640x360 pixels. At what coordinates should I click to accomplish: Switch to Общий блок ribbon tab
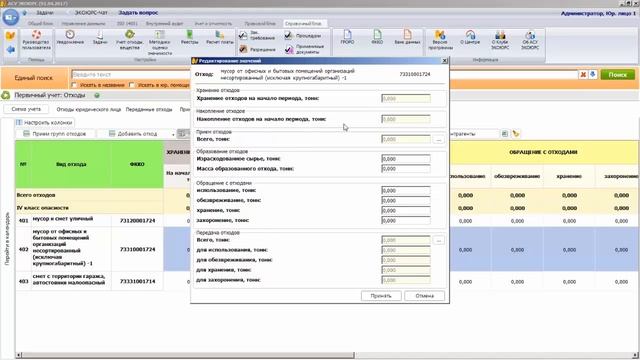(40, 24)
